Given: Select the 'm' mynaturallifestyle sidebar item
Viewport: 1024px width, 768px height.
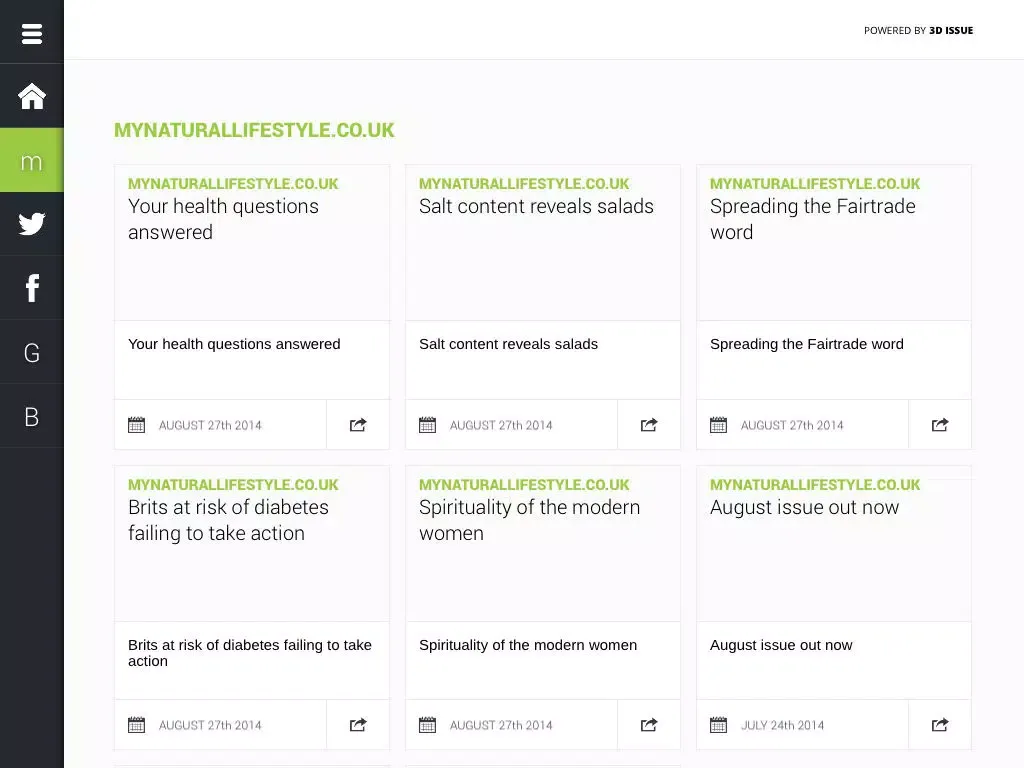Looking at the screenshot, I should (x=31, y=160).
